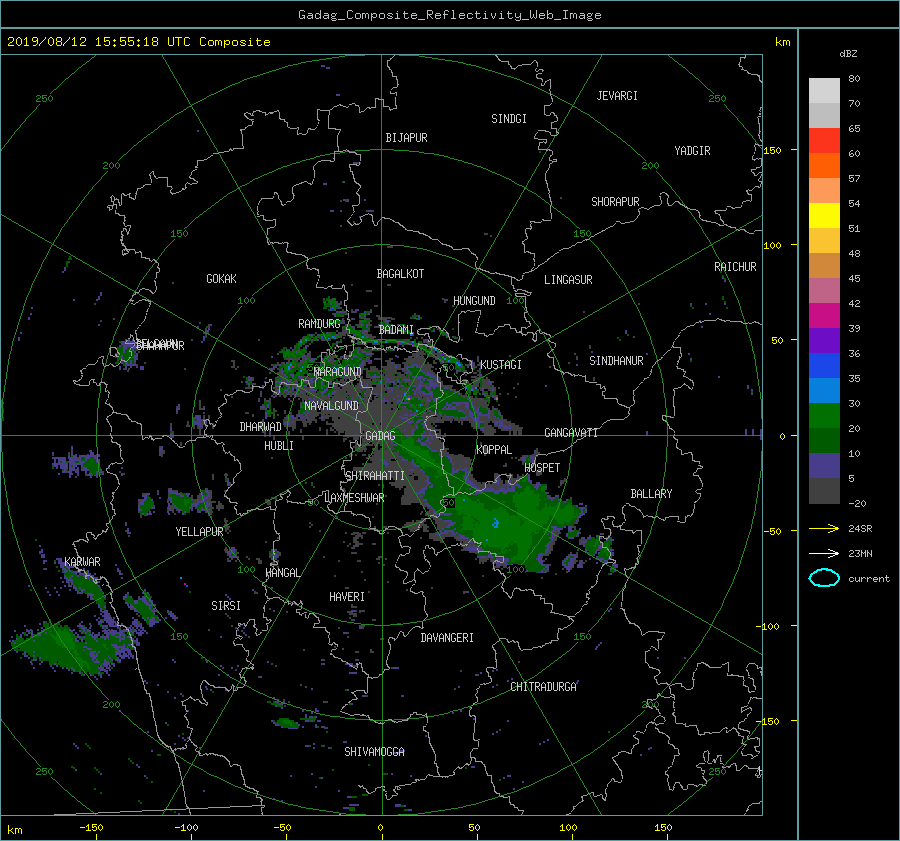The image size is (900, 841).
Task: Click the 150 tick on right km axis
Action: click(773, 150)
